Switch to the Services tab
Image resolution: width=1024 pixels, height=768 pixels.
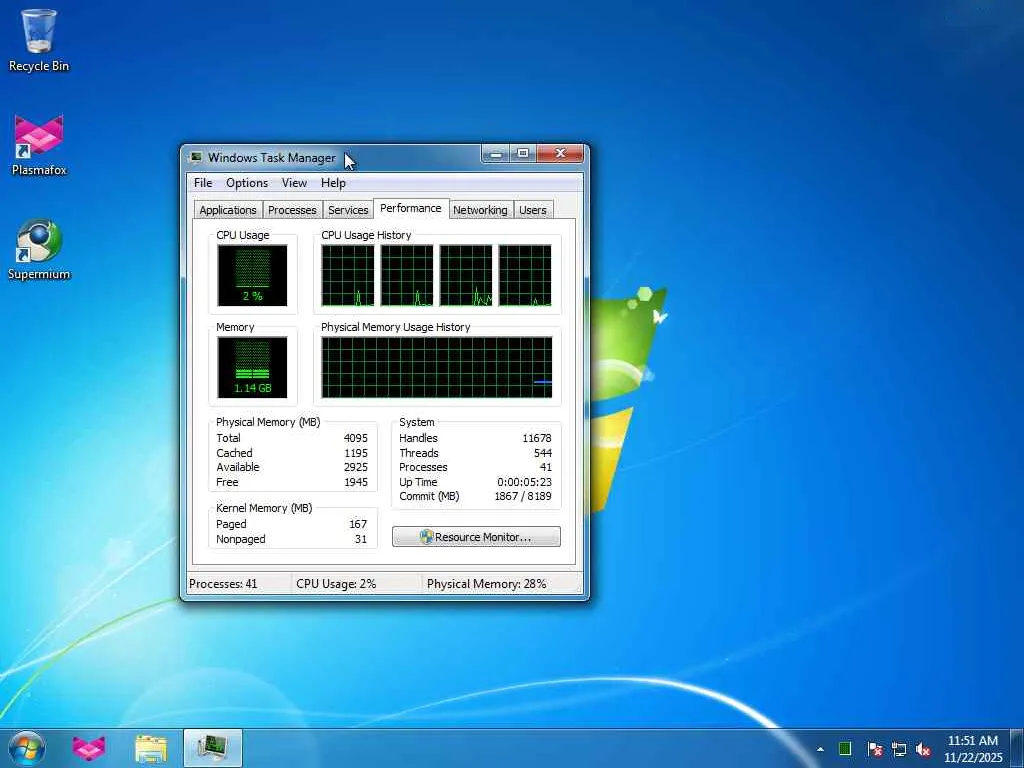pos(348,210)
